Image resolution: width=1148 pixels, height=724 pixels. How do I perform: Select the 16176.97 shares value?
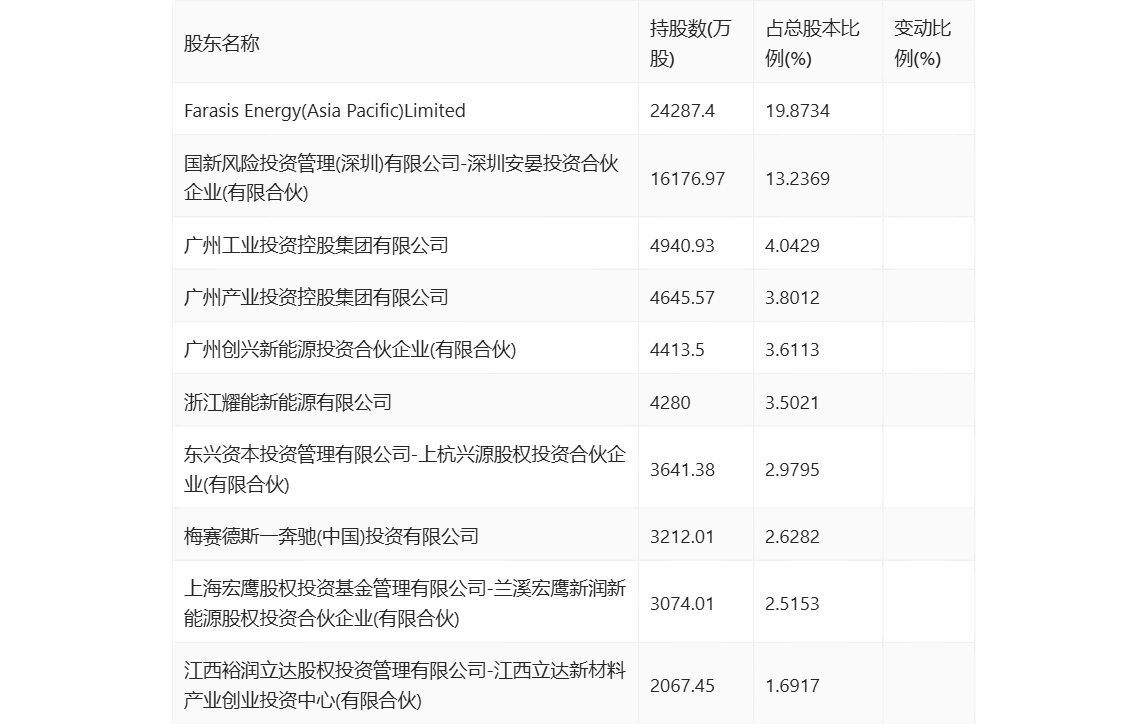[687, 179]
